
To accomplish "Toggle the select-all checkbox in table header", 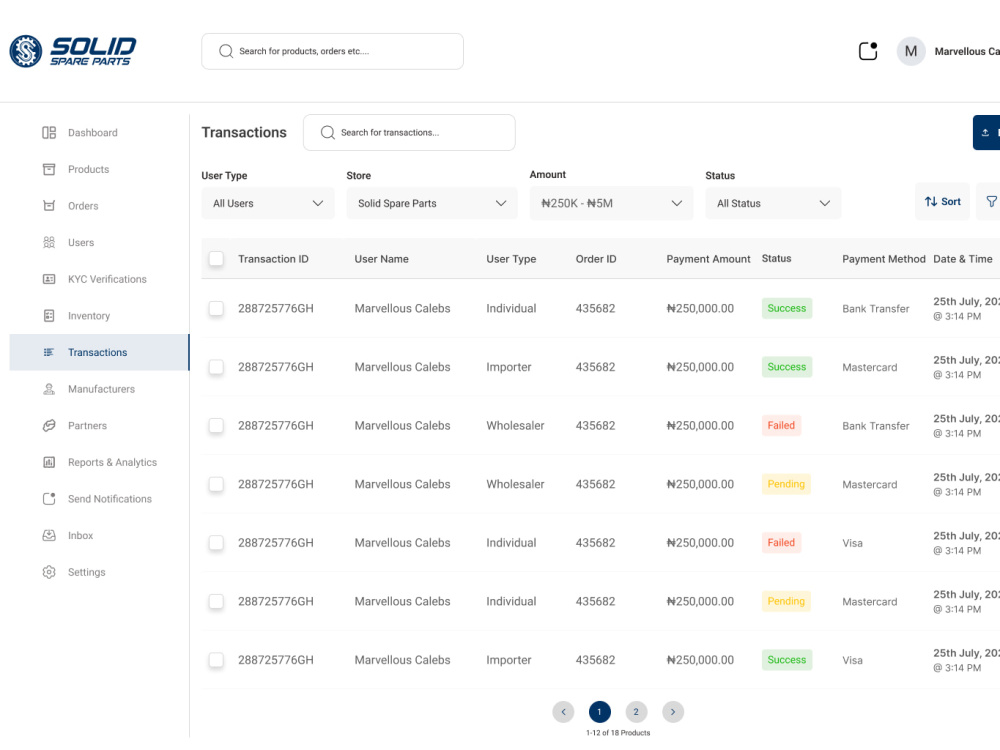I will (x=216, y=258).
